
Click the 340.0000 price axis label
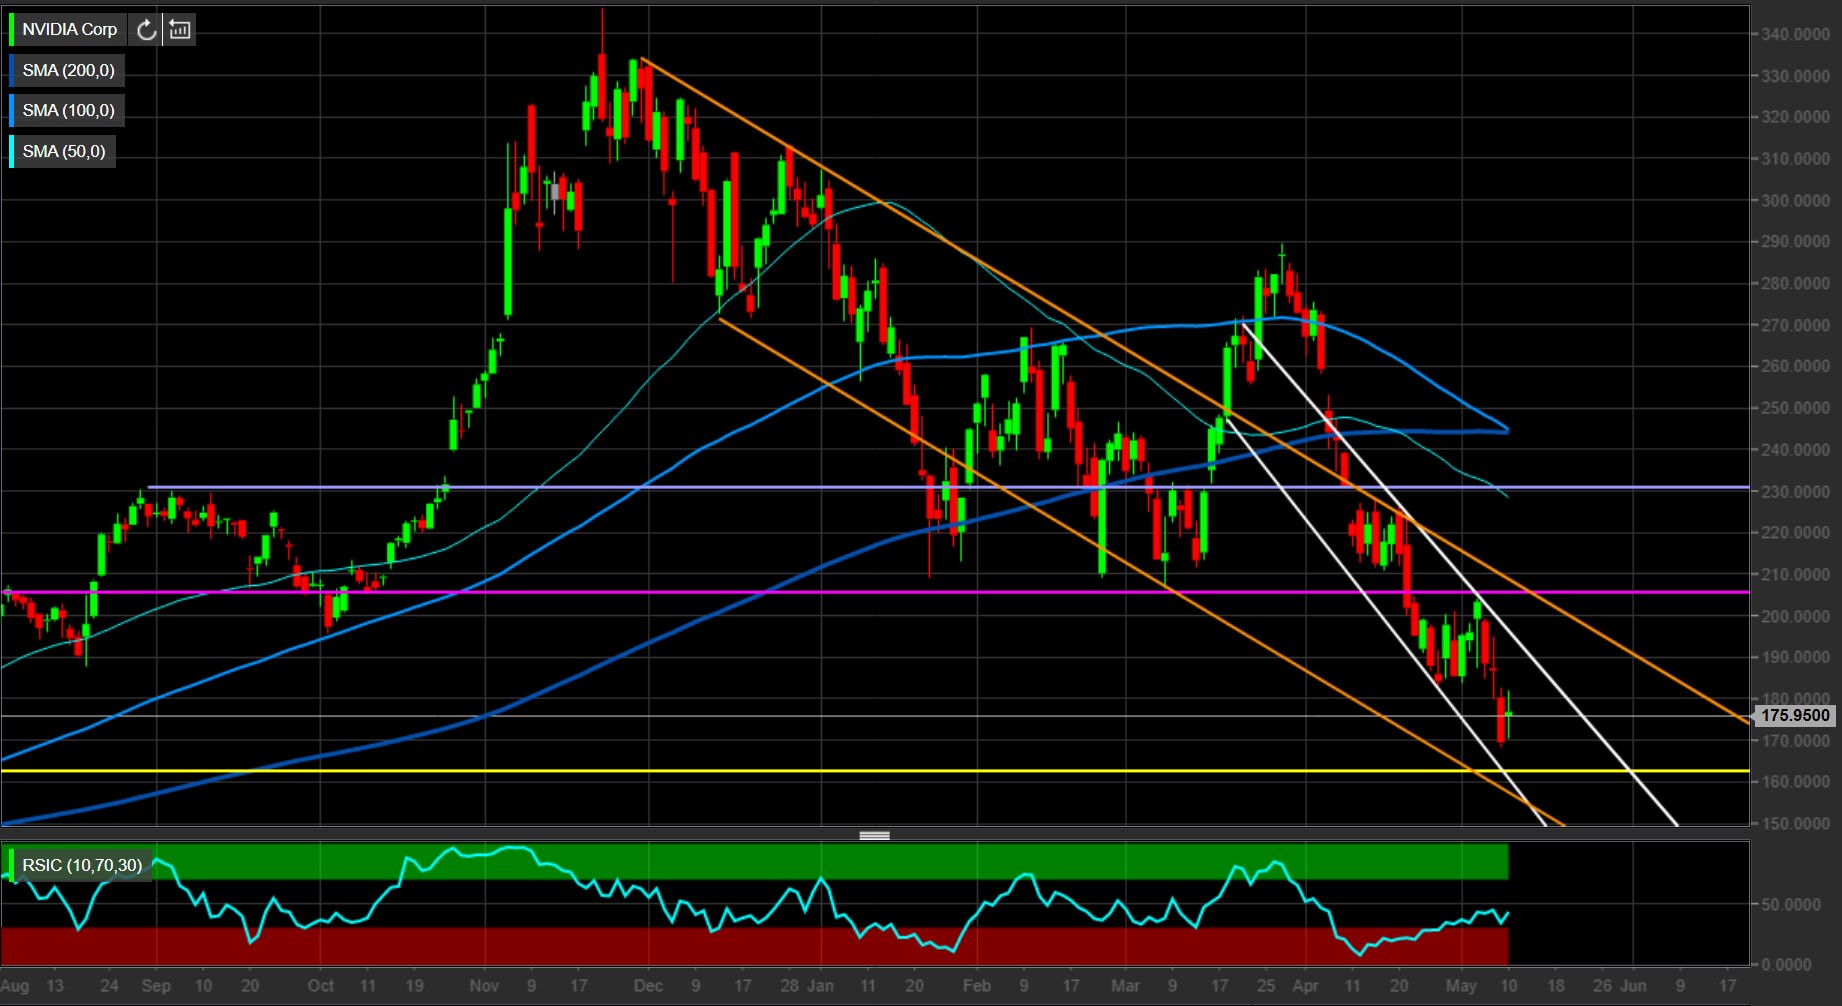pyautogui.click(x=1796, y=34)
